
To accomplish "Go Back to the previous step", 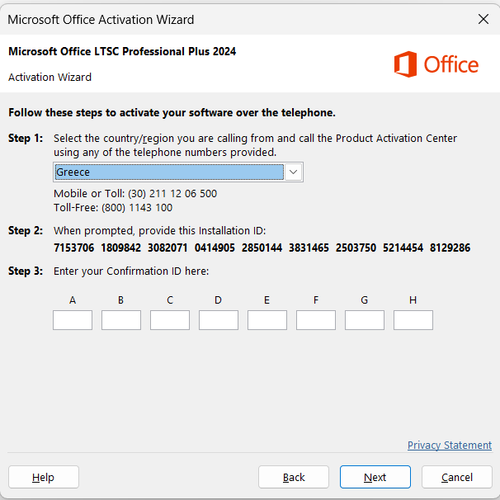I will (293, 477).
